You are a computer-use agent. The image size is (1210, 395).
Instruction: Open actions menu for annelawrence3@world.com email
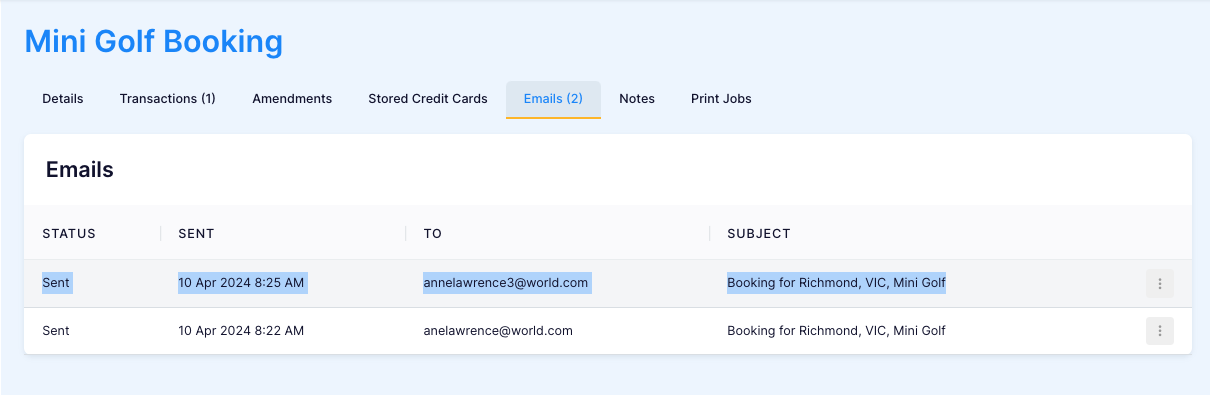point(1160,284)
